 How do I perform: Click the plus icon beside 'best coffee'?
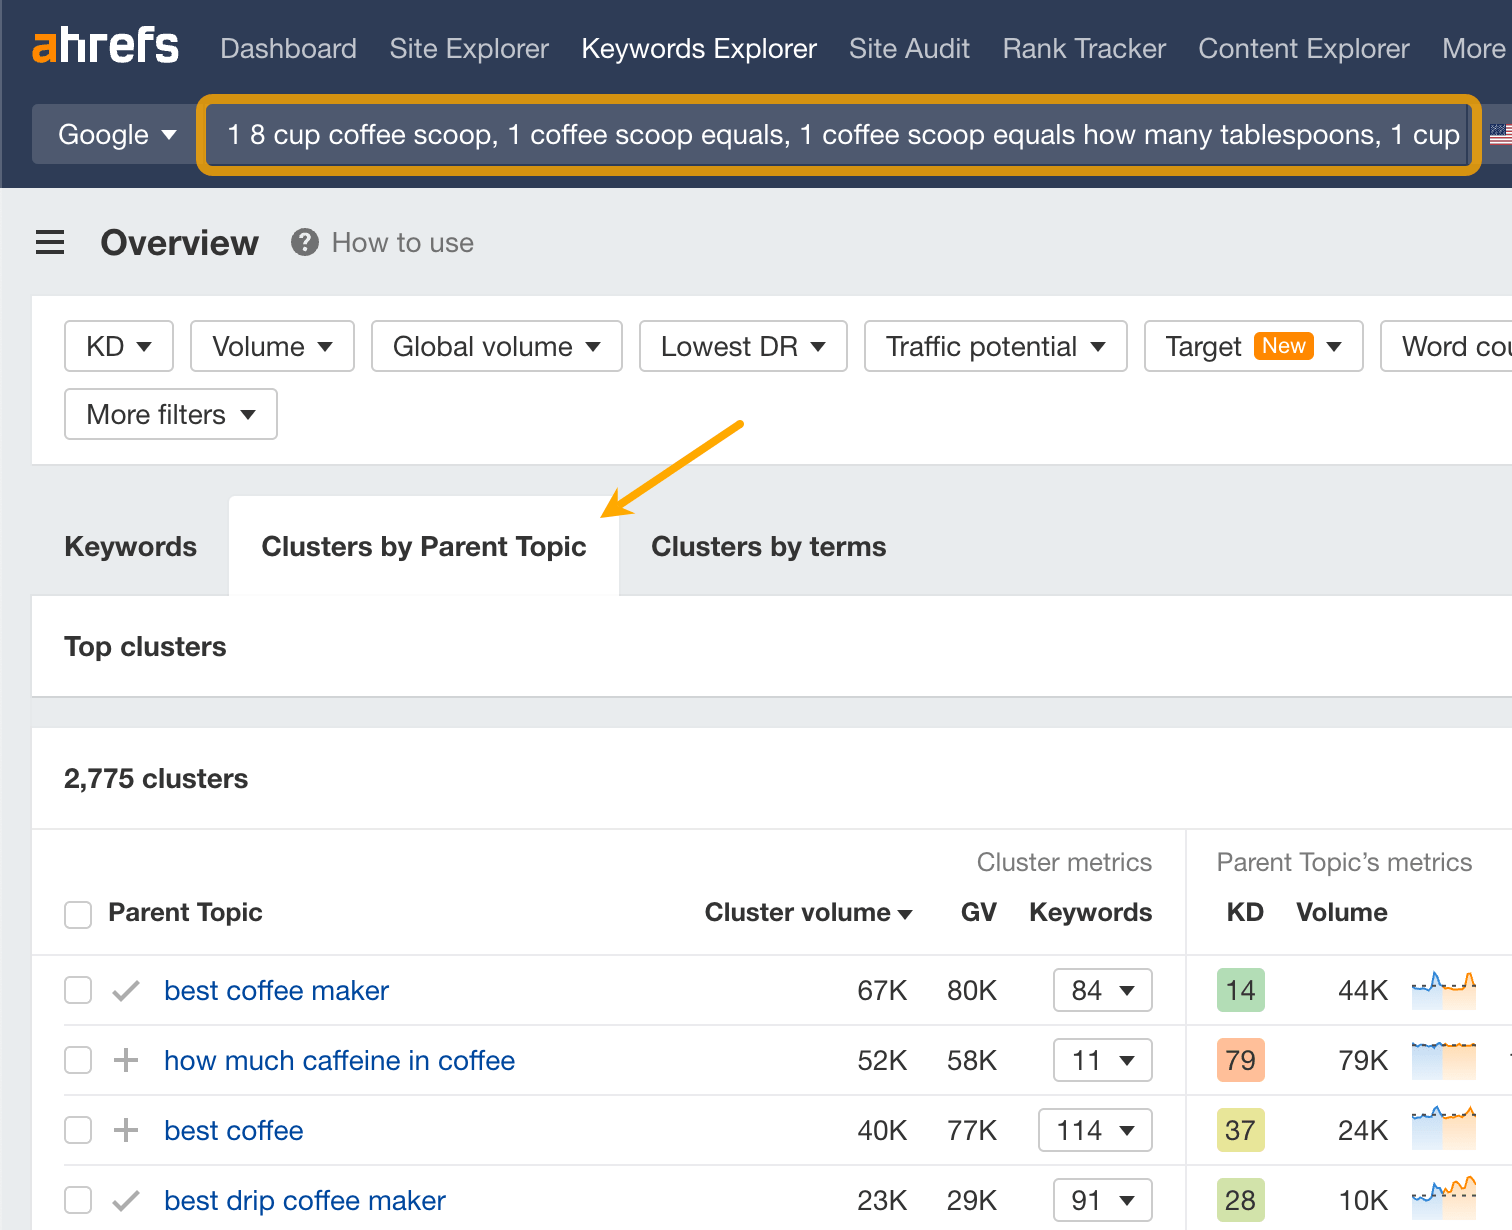point(125,1130)
